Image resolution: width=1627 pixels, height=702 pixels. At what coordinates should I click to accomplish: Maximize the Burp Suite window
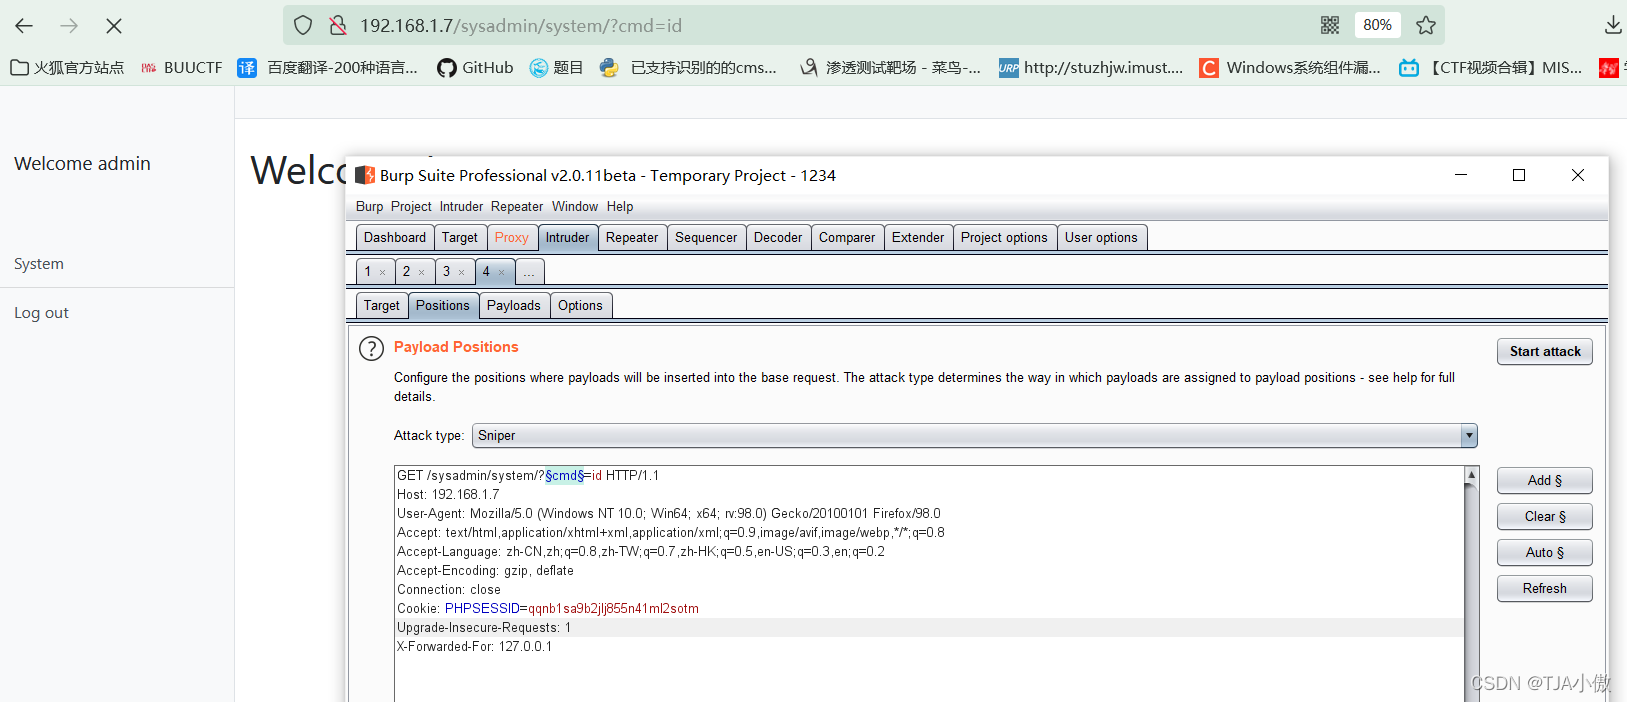(1519, 175)
